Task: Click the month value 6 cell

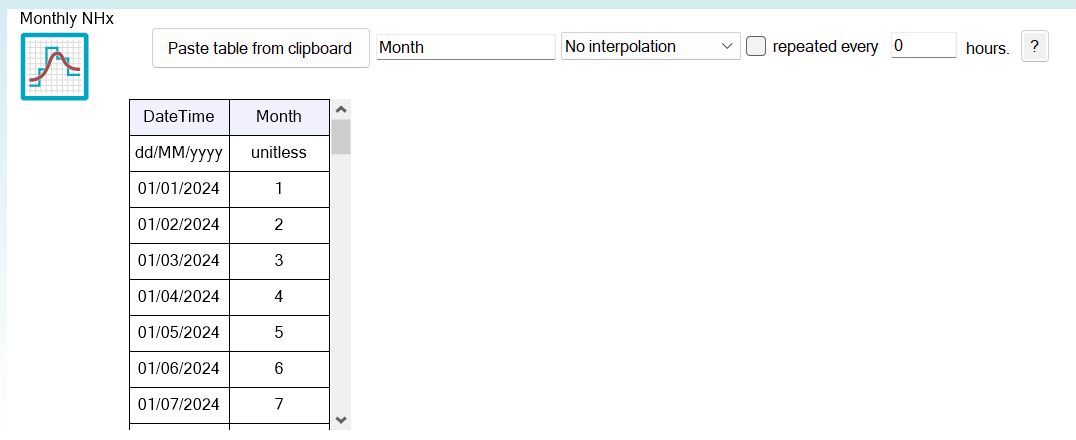Action: [279, 368]
